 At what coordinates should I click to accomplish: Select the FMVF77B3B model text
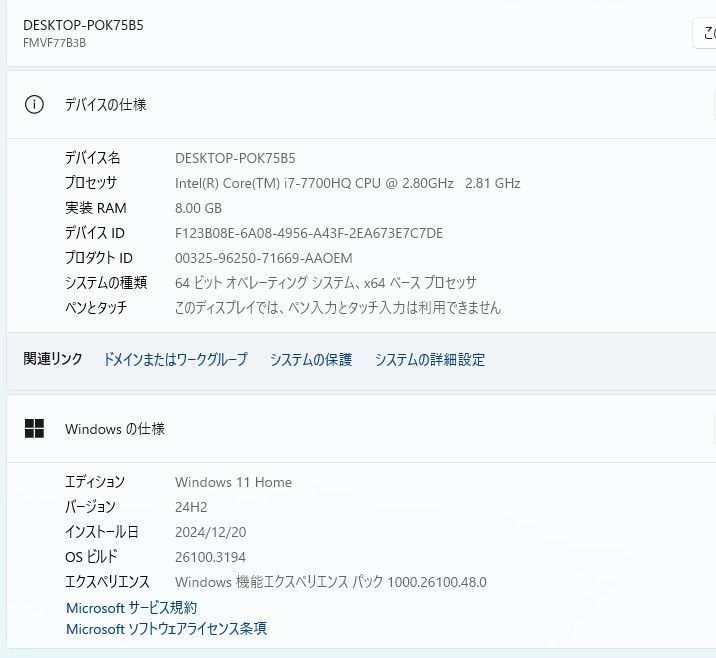tap(54, 43)
